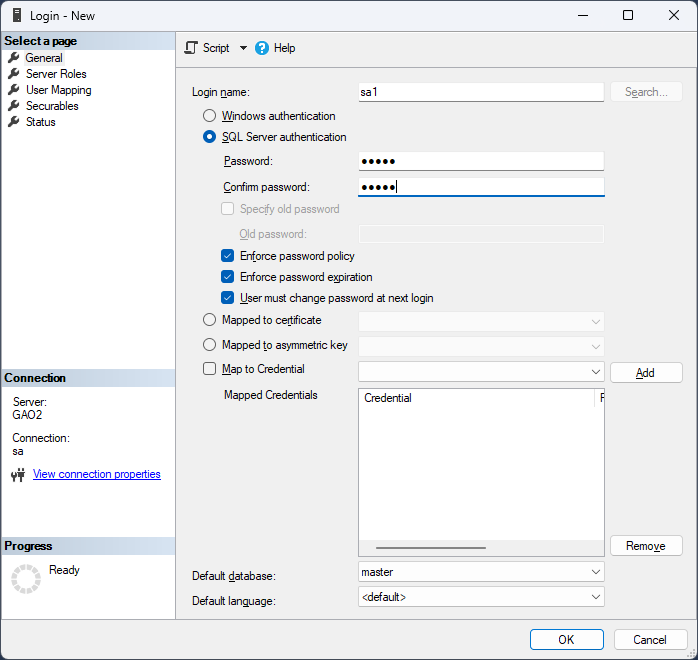The height and width of the screenshot is (660, 698).
Task: Open the General page
Action: (x=44, y=58)
